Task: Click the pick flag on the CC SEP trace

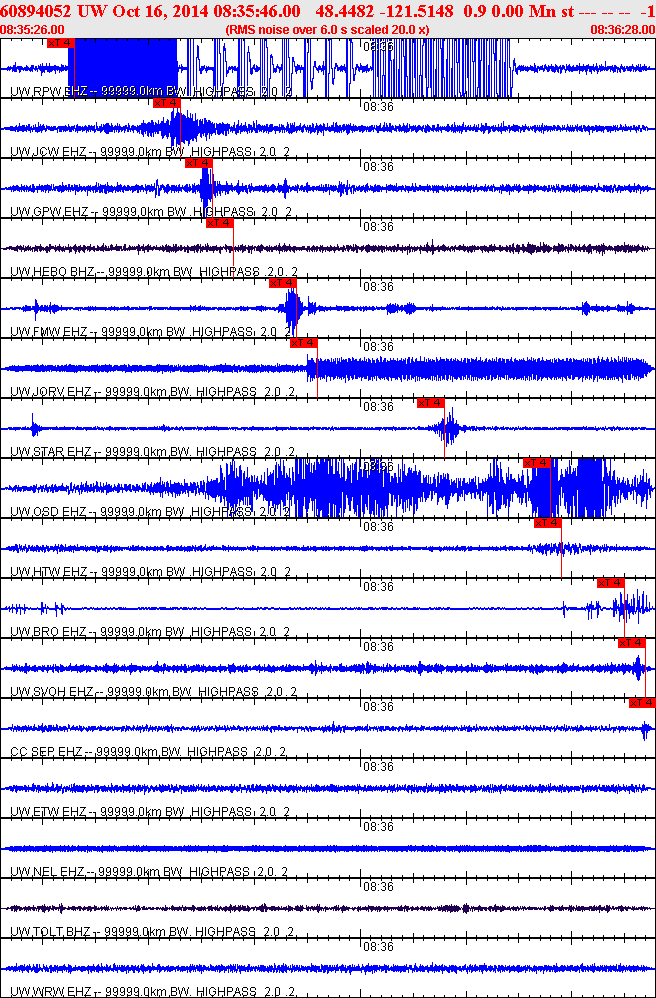Action: [642, 703]
